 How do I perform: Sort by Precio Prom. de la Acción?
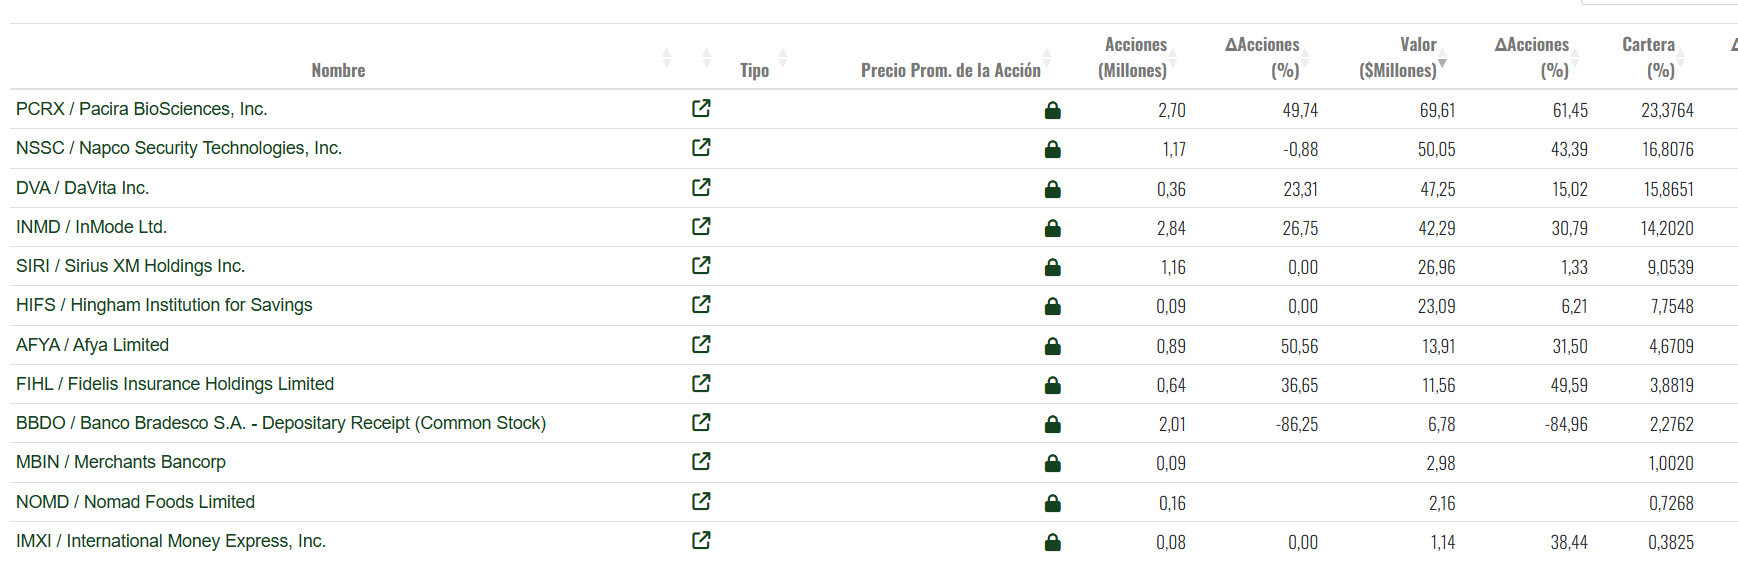coord(950,70)
